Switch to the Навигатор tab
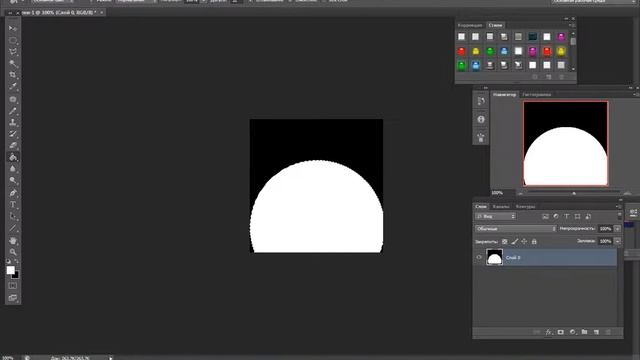 [504, 95]
